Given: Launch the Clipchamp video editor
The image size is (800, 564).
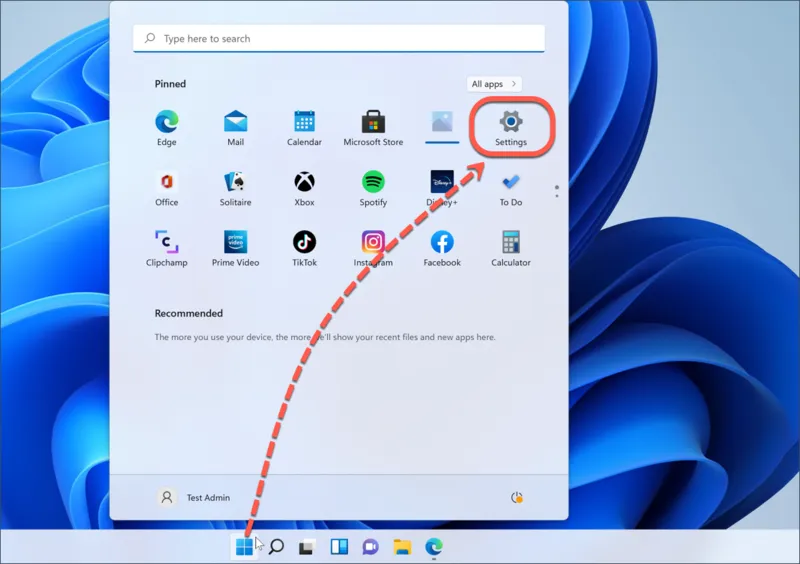Looking at the screenshot, I should (166, 248).
